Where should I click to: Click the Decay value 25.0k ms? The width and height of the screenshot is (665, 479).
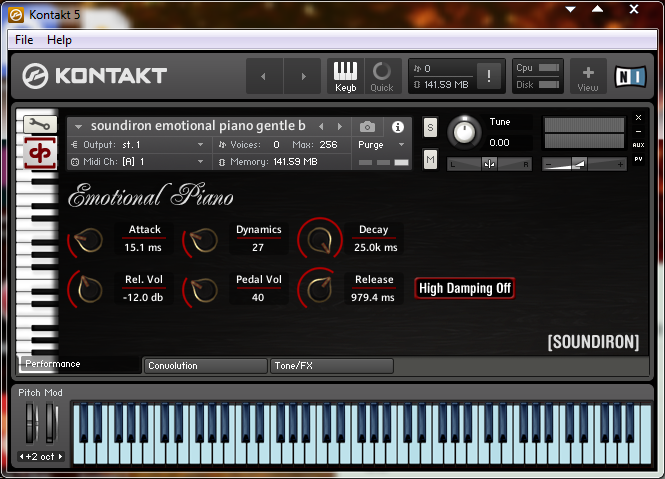[x=375, y=247]
